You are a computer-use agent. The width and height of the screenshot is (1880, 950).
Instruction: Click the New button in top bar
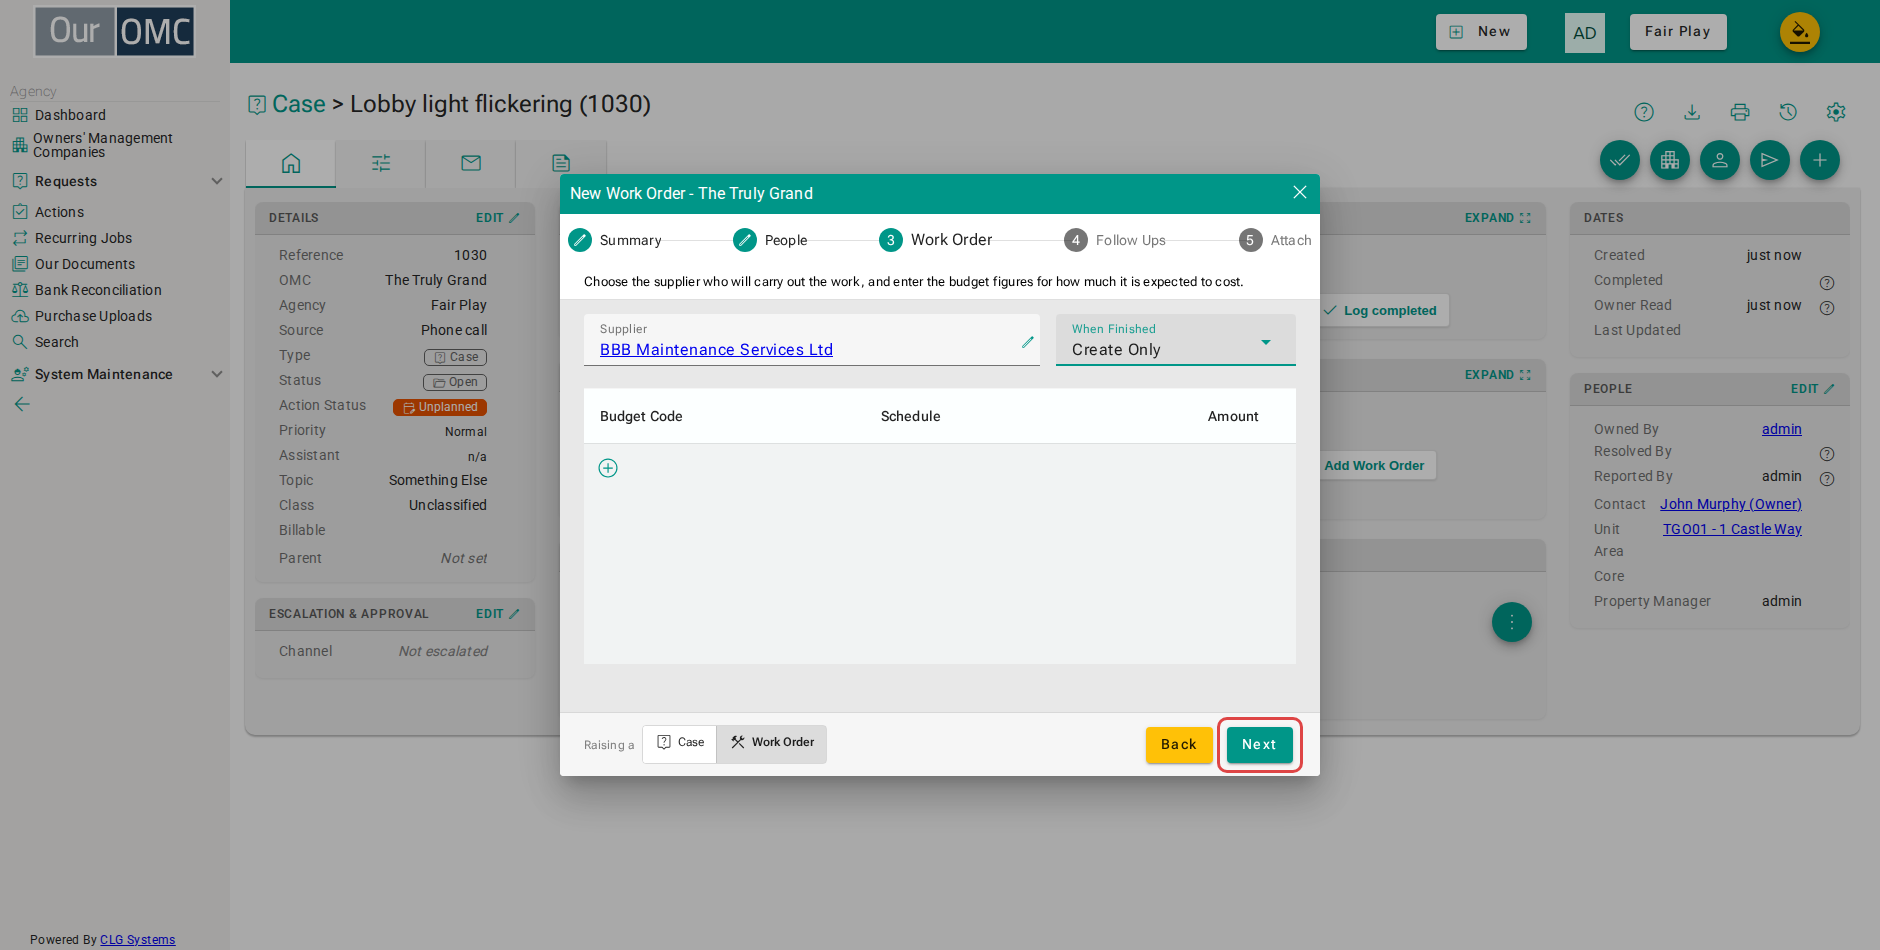[1481, 32]
